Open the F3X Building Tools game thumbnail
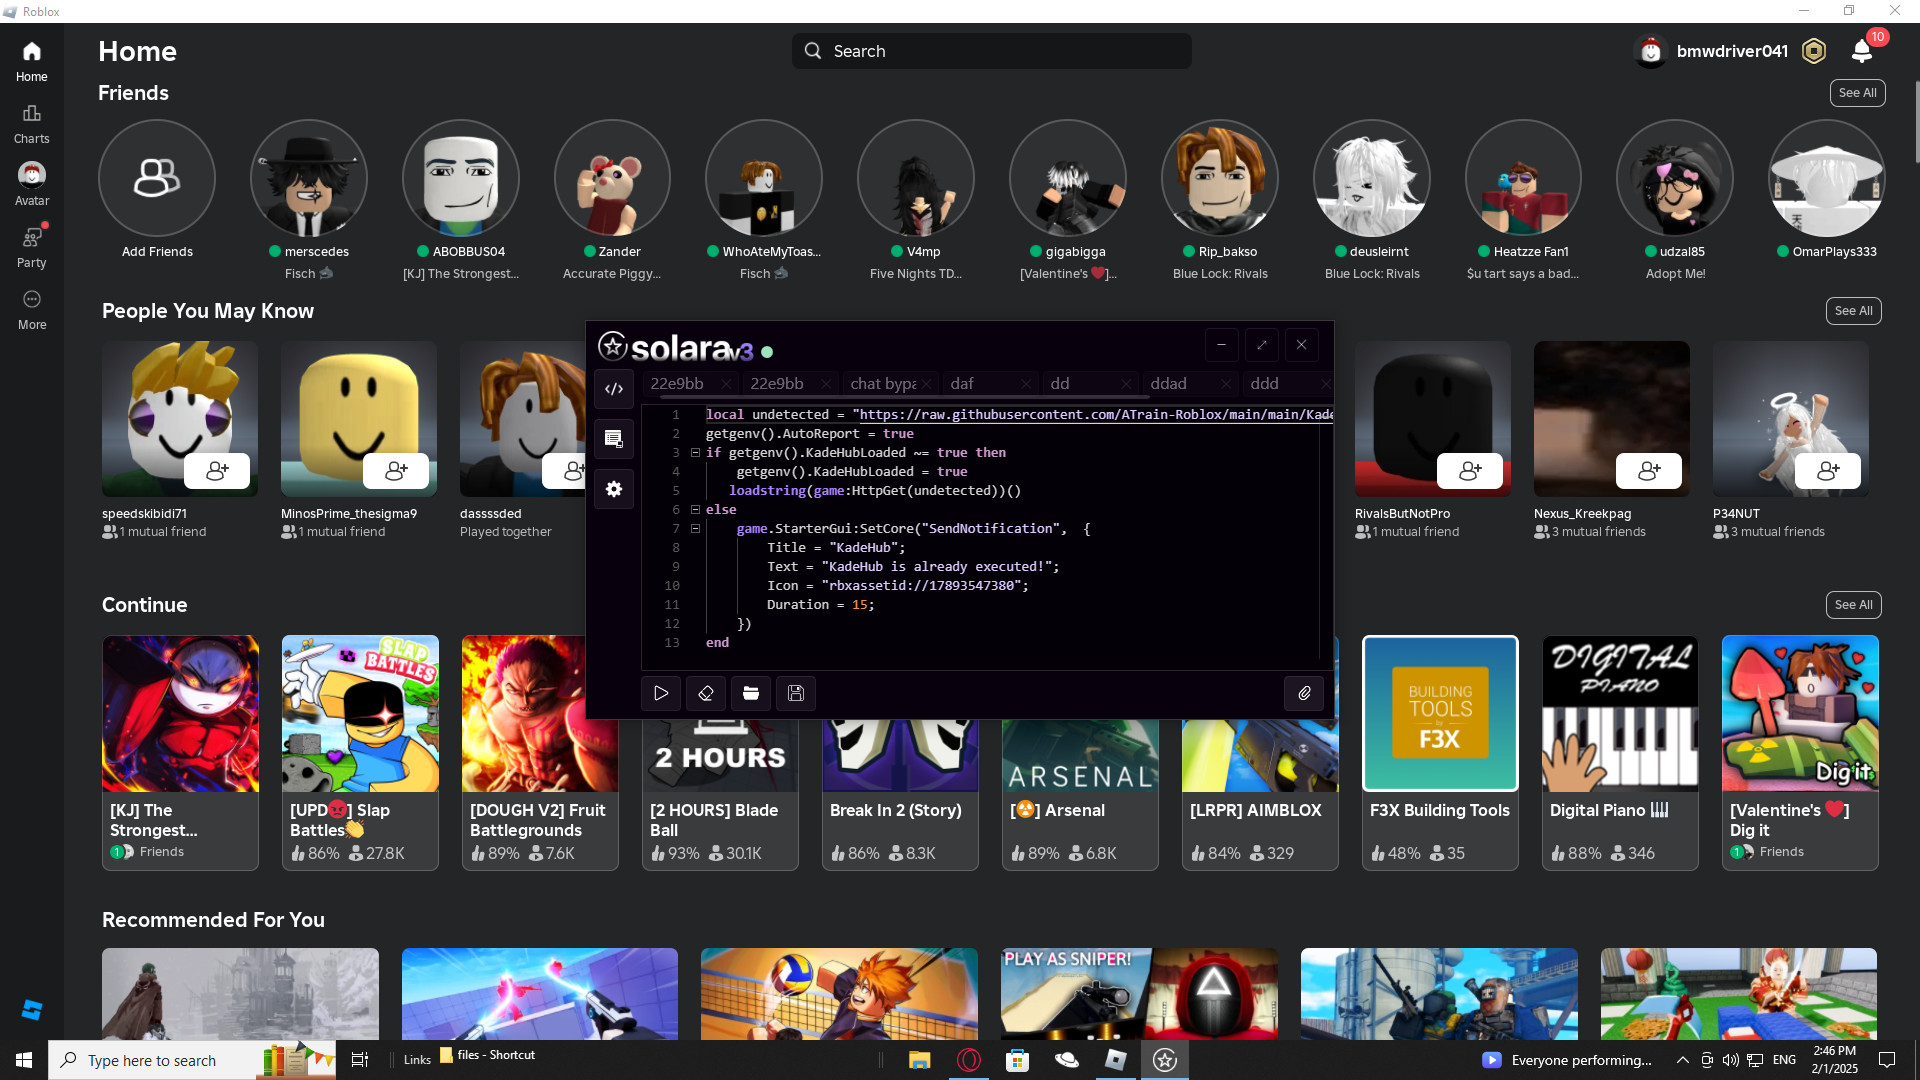Screen dimensions: 1920x1080 1439,713
